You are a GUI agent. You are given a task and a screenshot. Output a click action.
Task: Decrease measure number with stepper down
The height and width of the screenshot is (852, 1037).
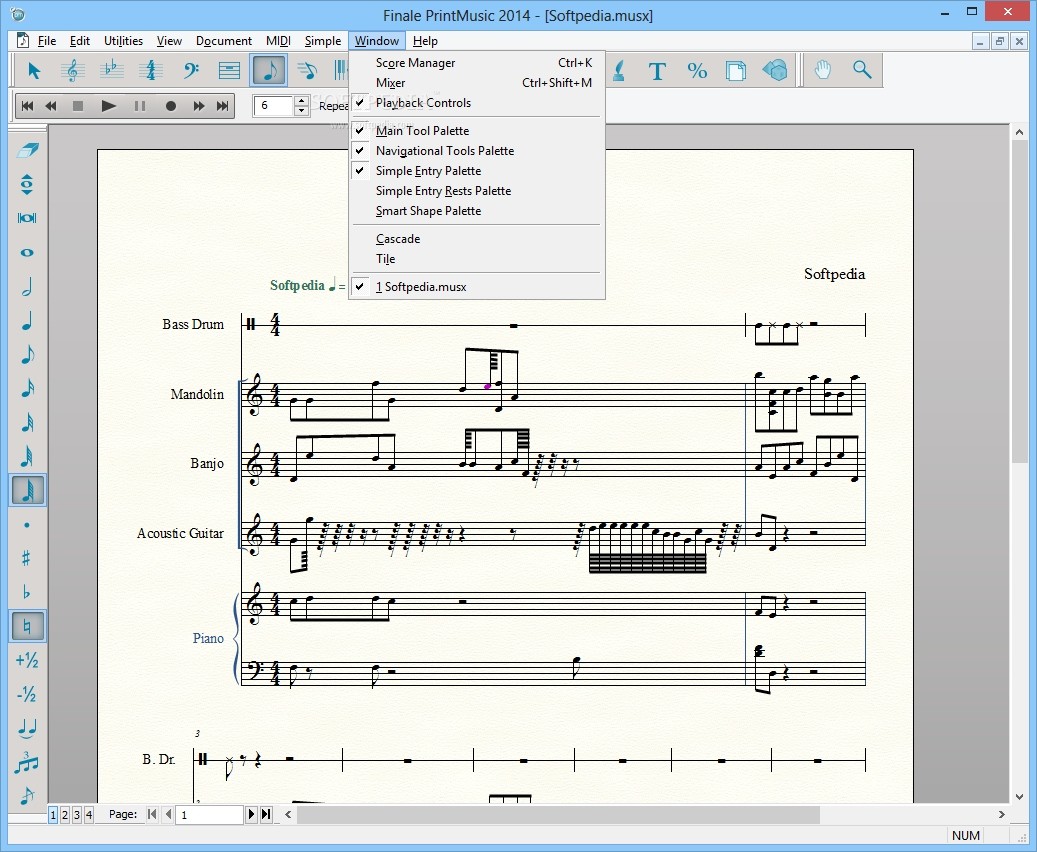pos(301,111)
